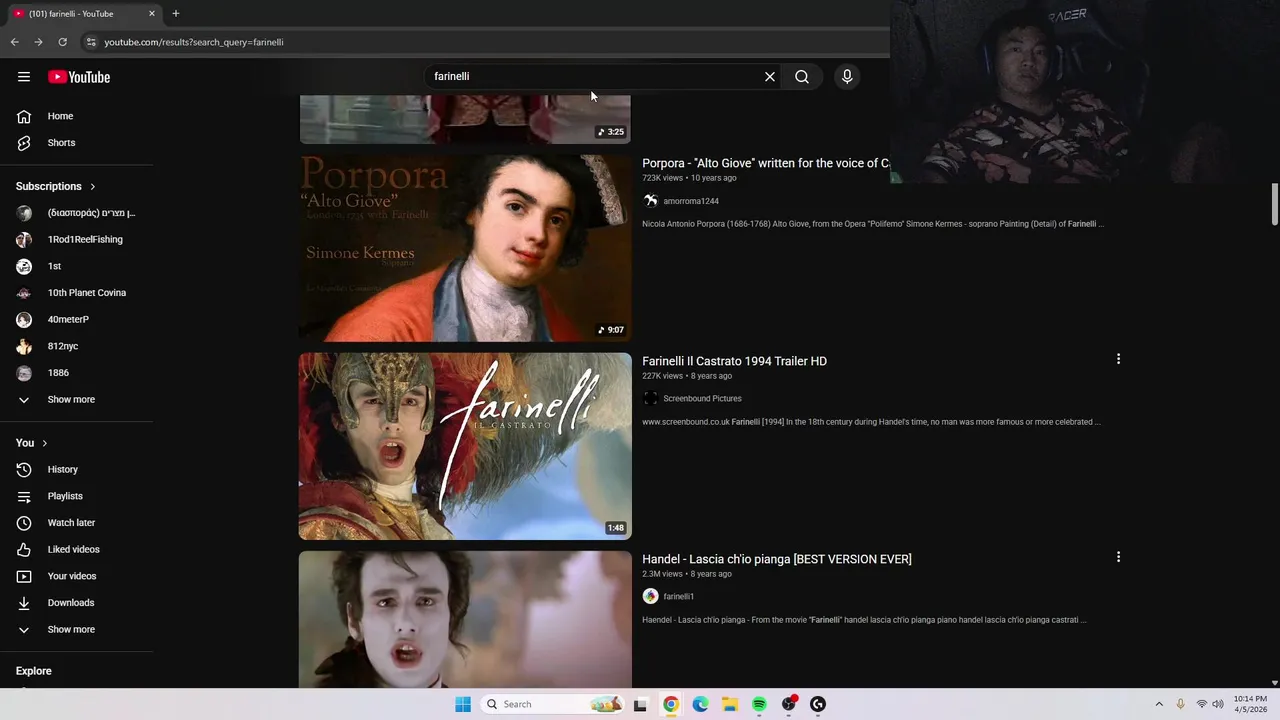Open OBS Studio from the taskbar
This screenshot has height=720, width=1280.
(x=789, y=704)
